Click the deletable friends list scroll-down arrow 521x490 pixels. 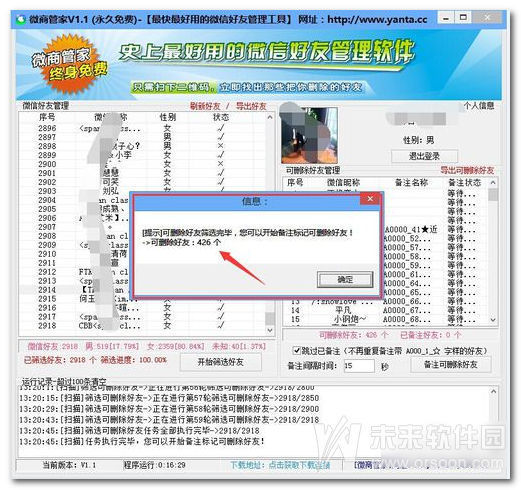click(493, 320)
